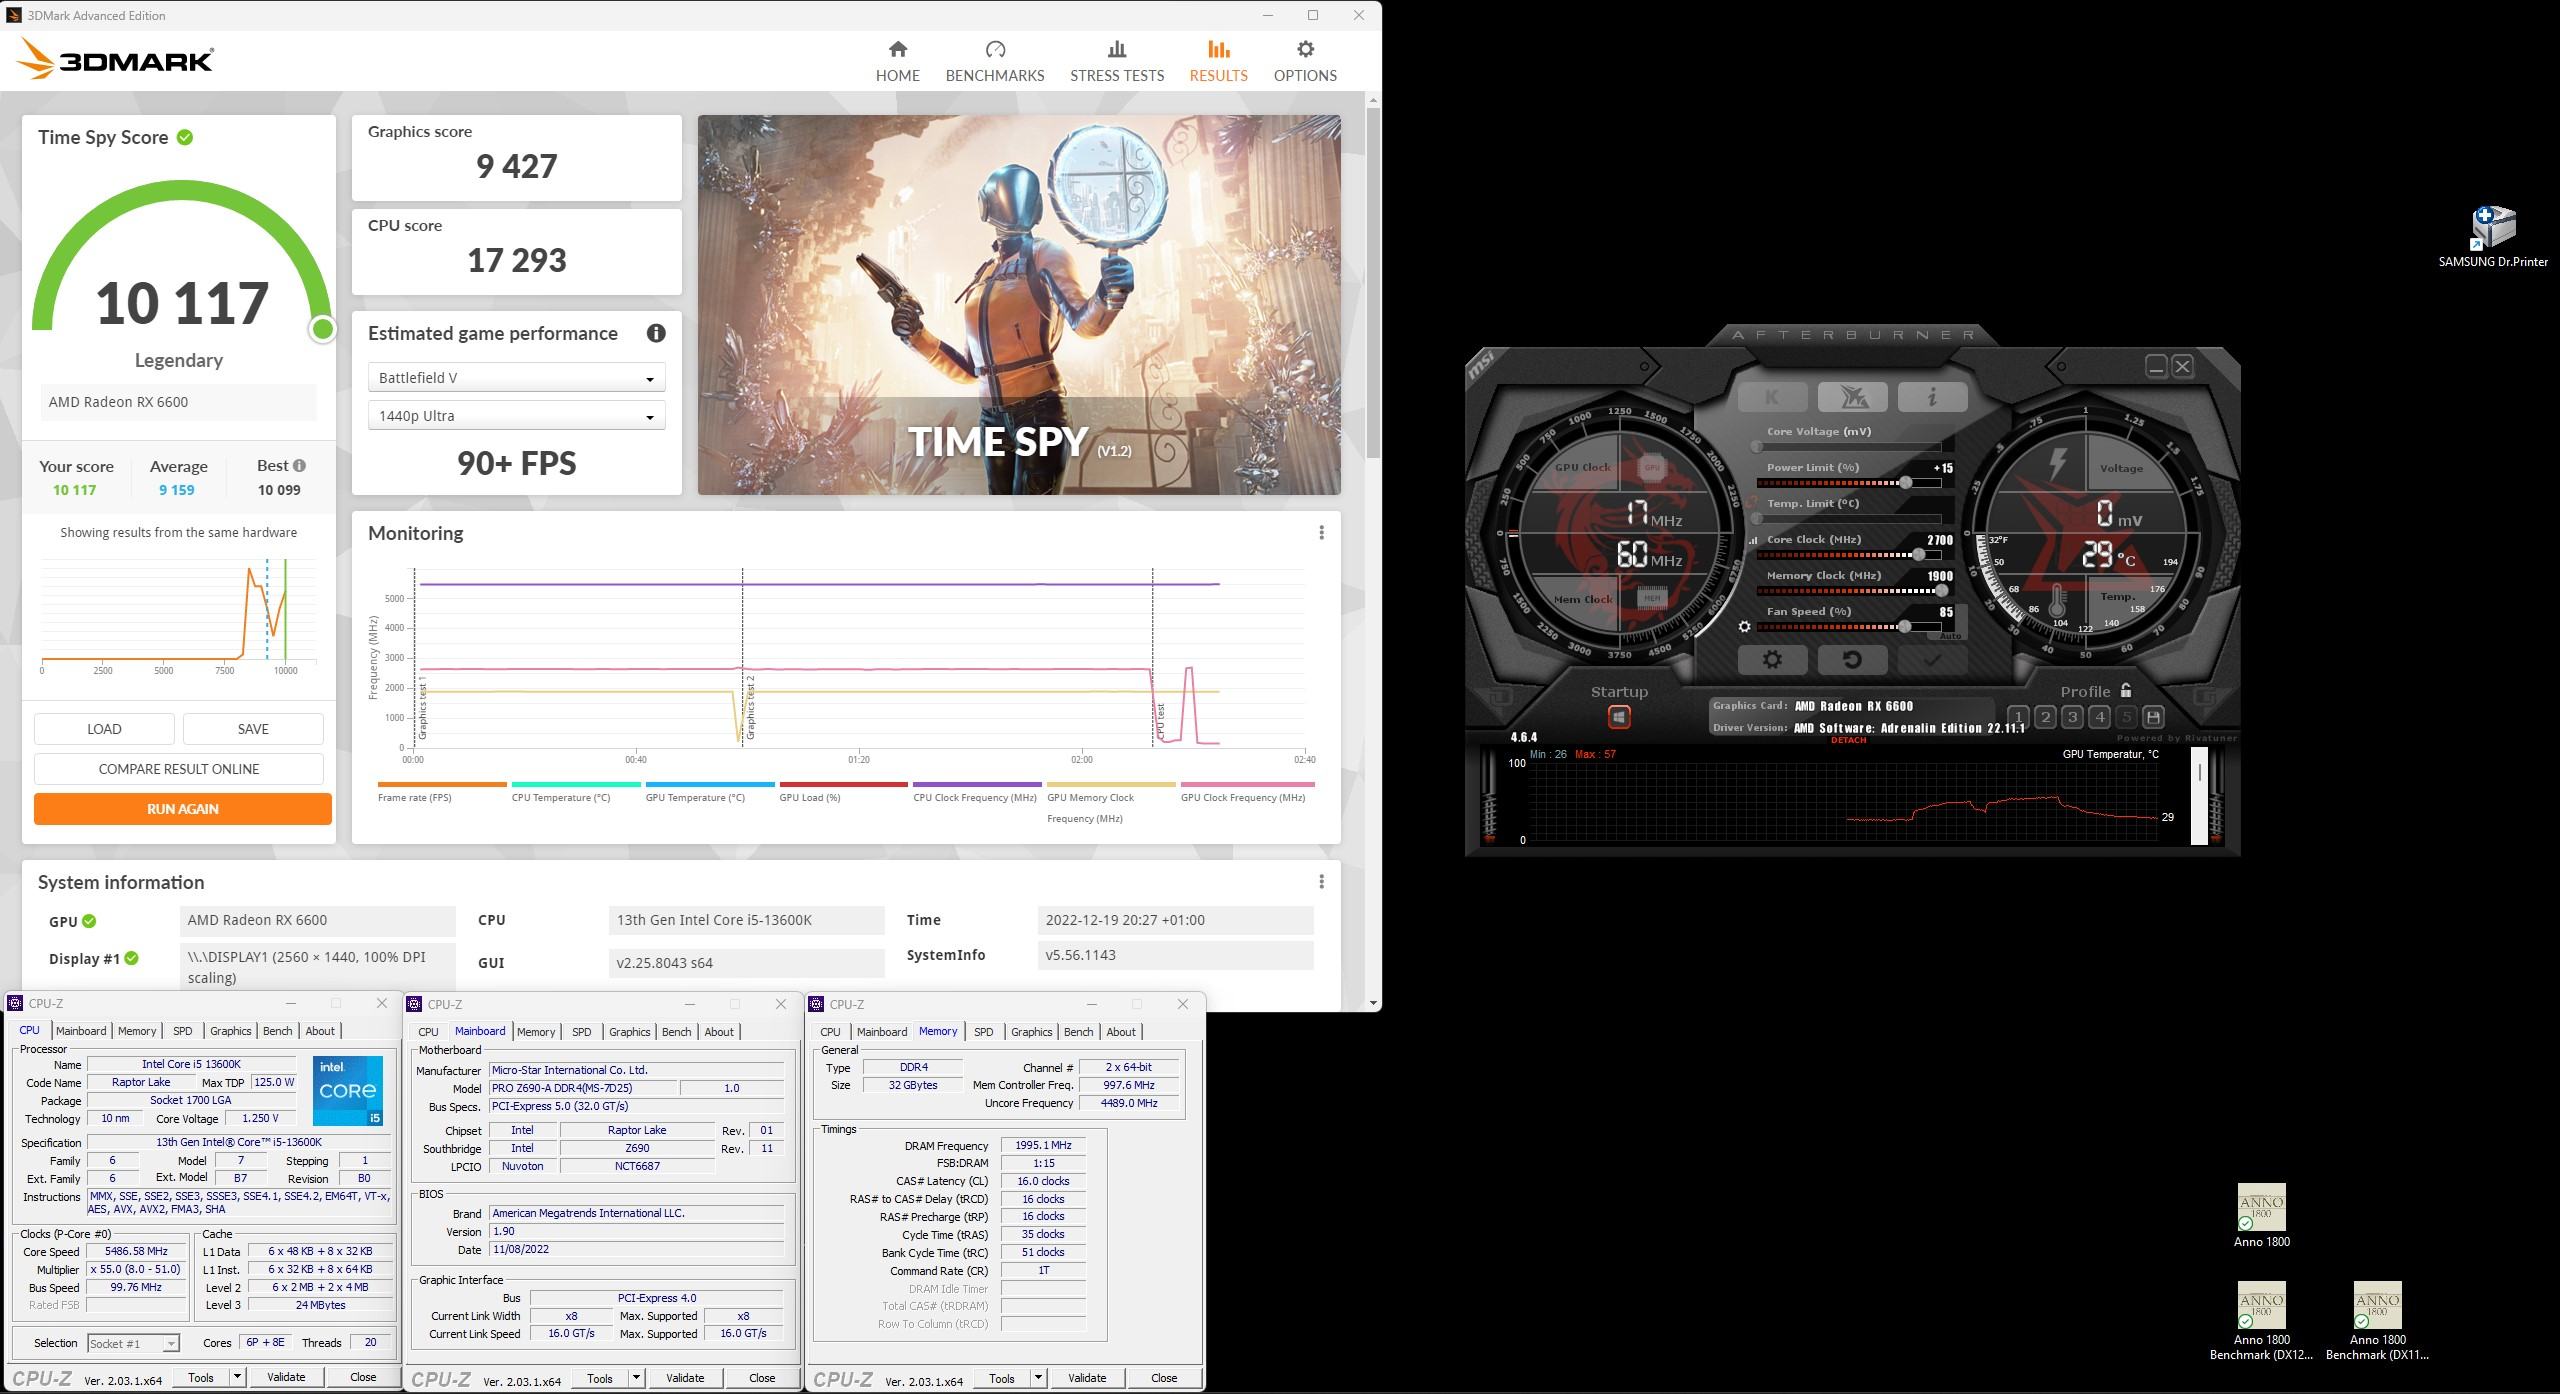The image size is (2560, 1394).
Task: Switch to Mainboard tab in first CPU-Z window
Action: tap(81, 1031)
